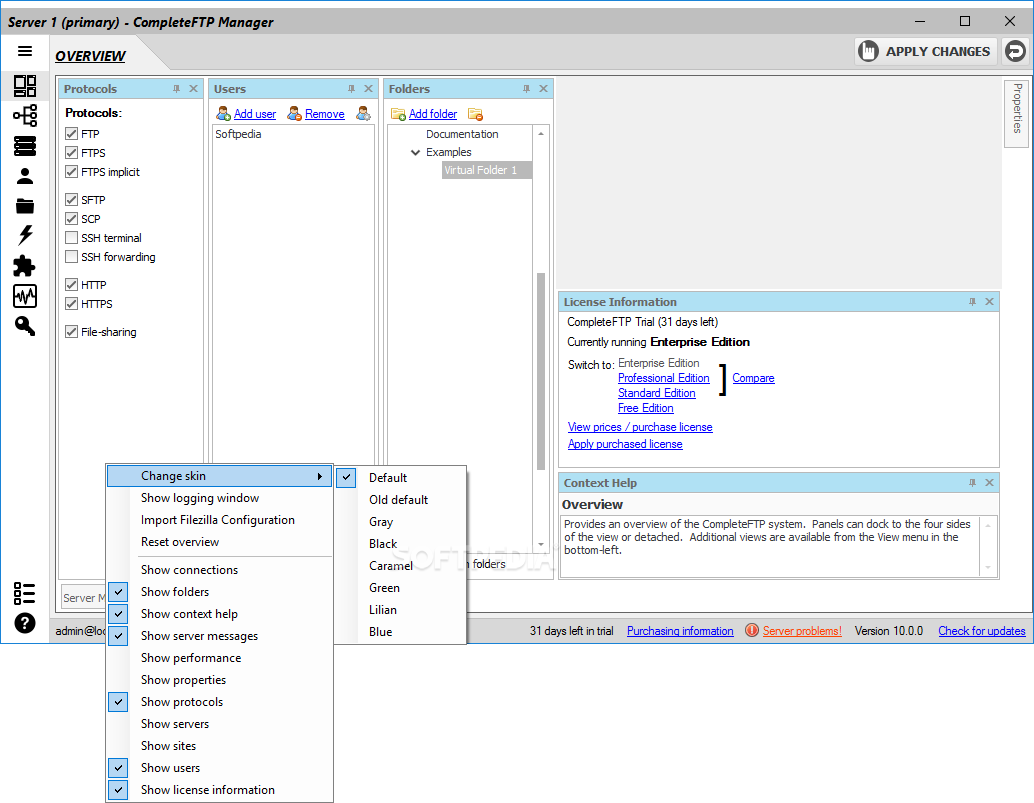Image resolution: width=1034 pixels, height=803 pixels.
Task: Open the Extensions puzzle piece icon
Action: (24, 266)
